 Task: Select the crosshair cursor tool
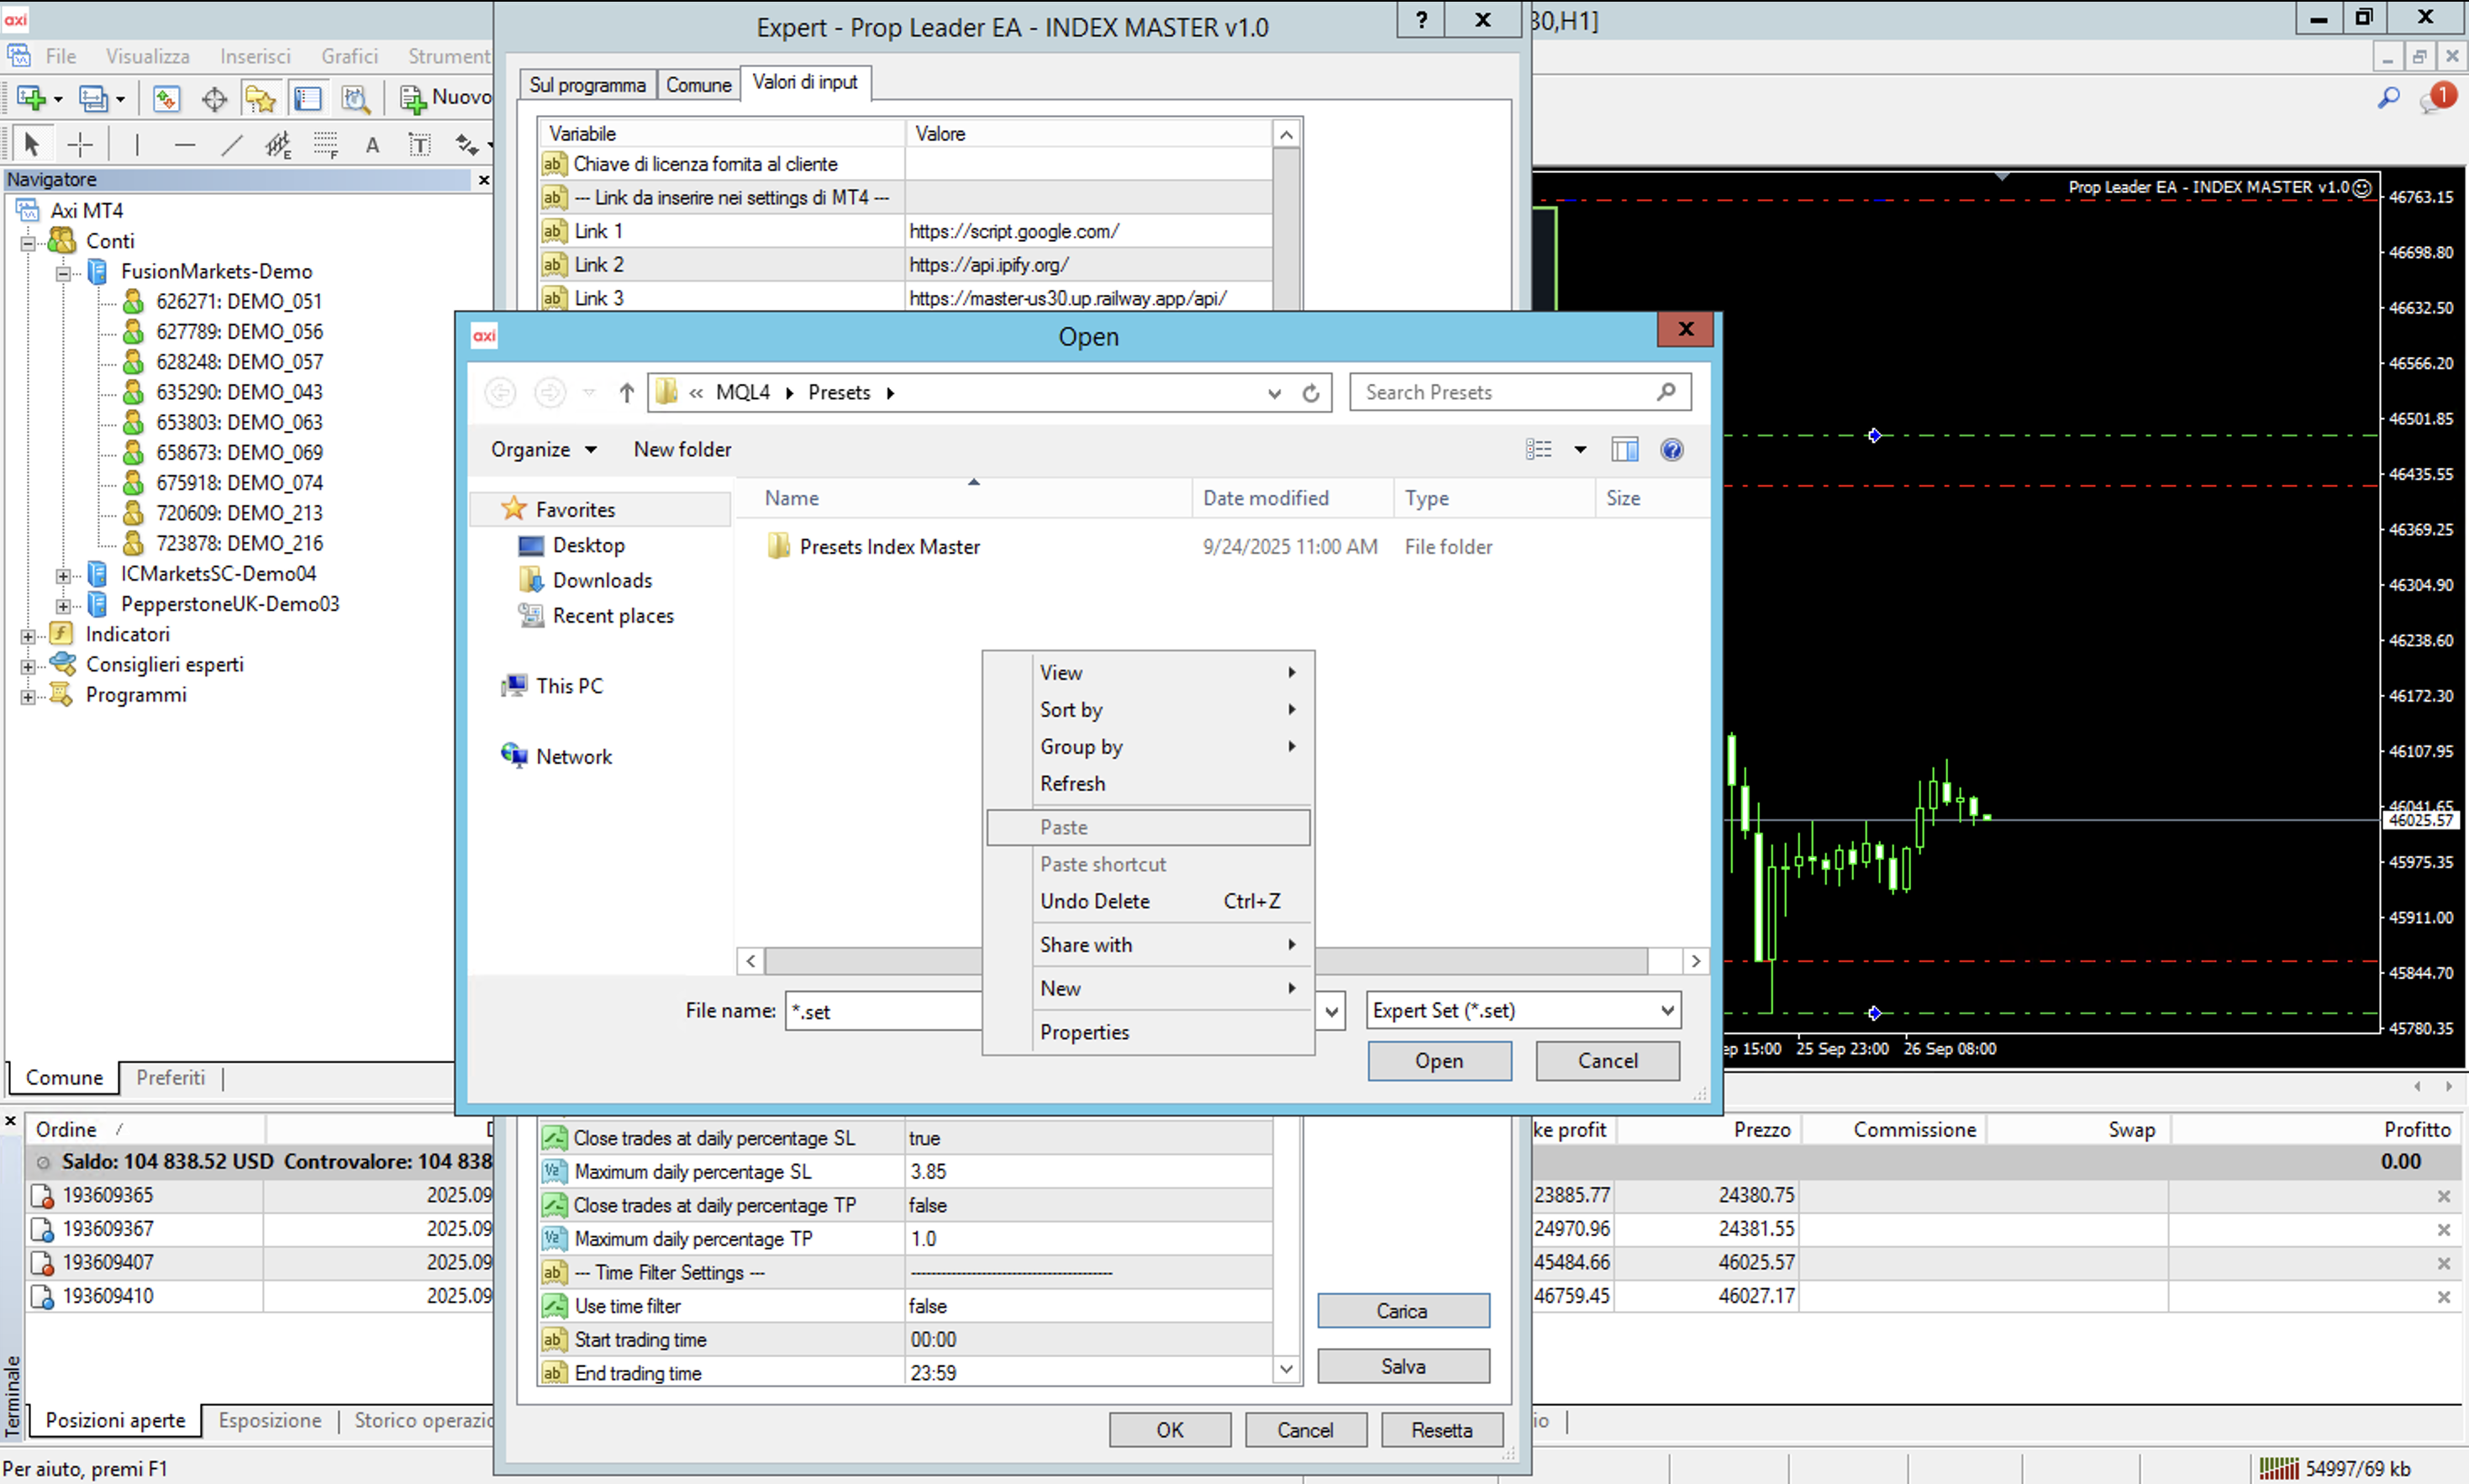tap(80, 145)
